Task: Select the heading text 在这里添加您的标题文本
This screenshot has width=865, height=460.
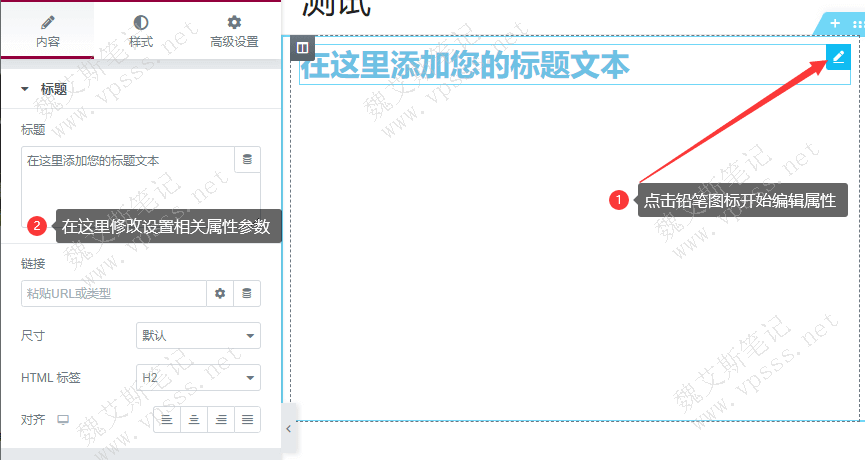Action: tap(464, 65)
